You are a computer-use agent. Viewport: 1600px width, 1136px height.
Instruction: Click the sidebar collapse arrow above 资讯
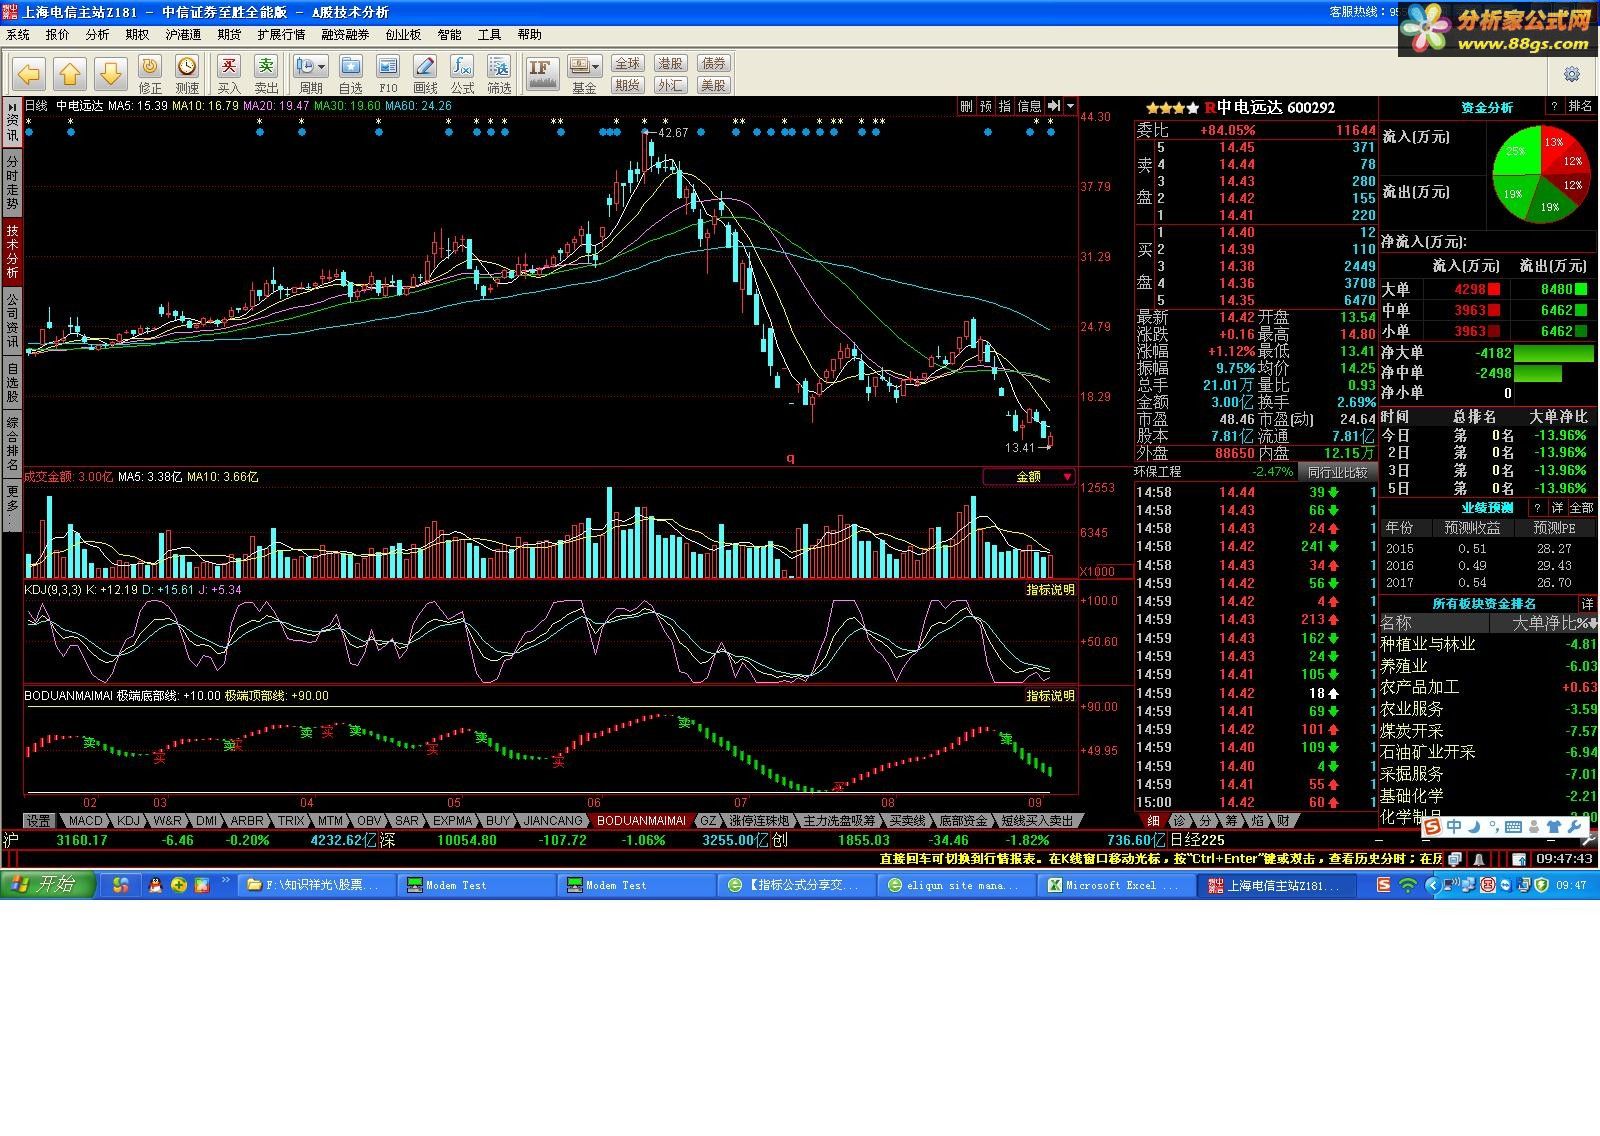coord(12,107)
